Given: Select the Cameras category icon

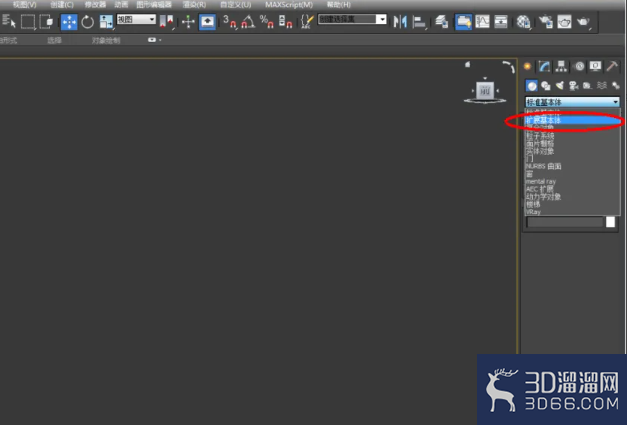Looking at the screenshot, I should pos(573,86).
